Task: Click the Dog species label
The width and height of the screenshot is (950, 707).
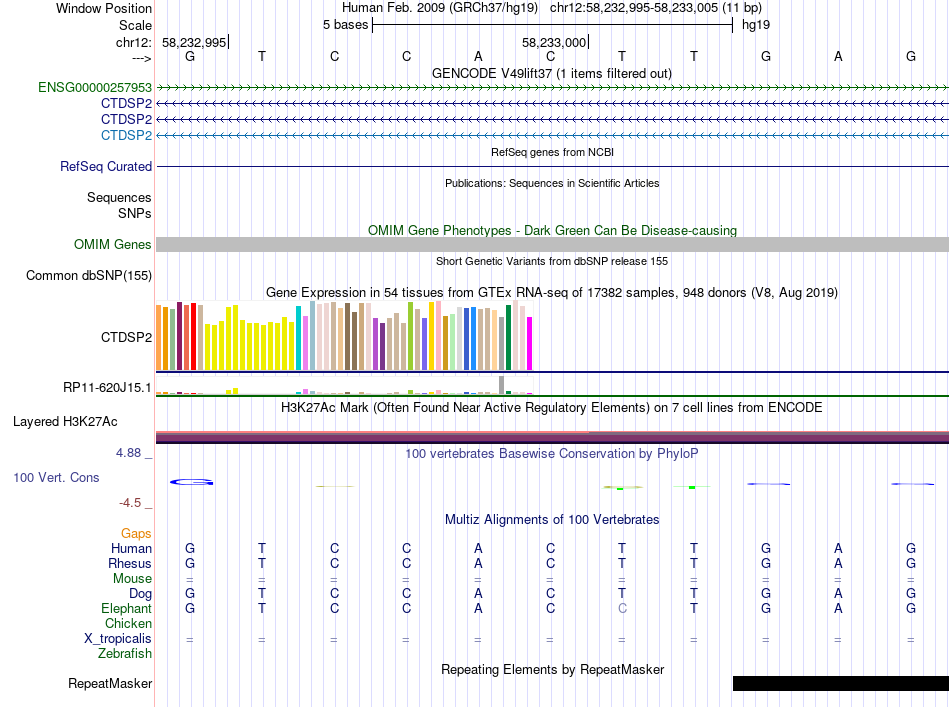Action: pos(140,594)
